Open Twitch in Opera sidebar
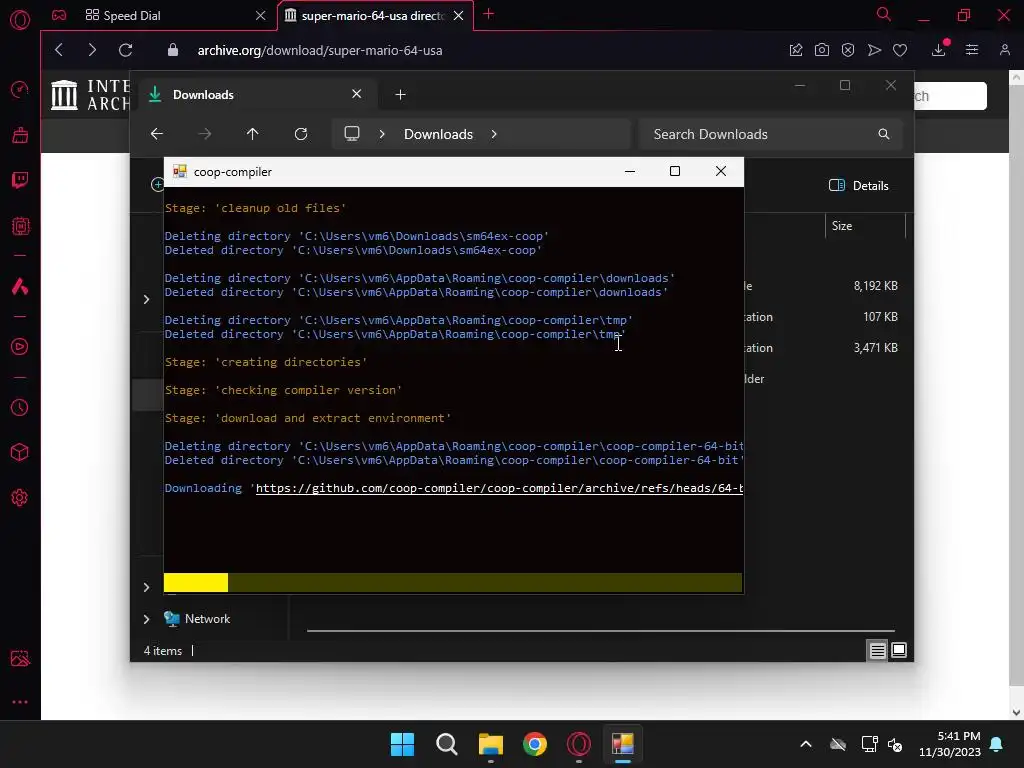This screenshot has width=1024, height=768. (20, 180)
